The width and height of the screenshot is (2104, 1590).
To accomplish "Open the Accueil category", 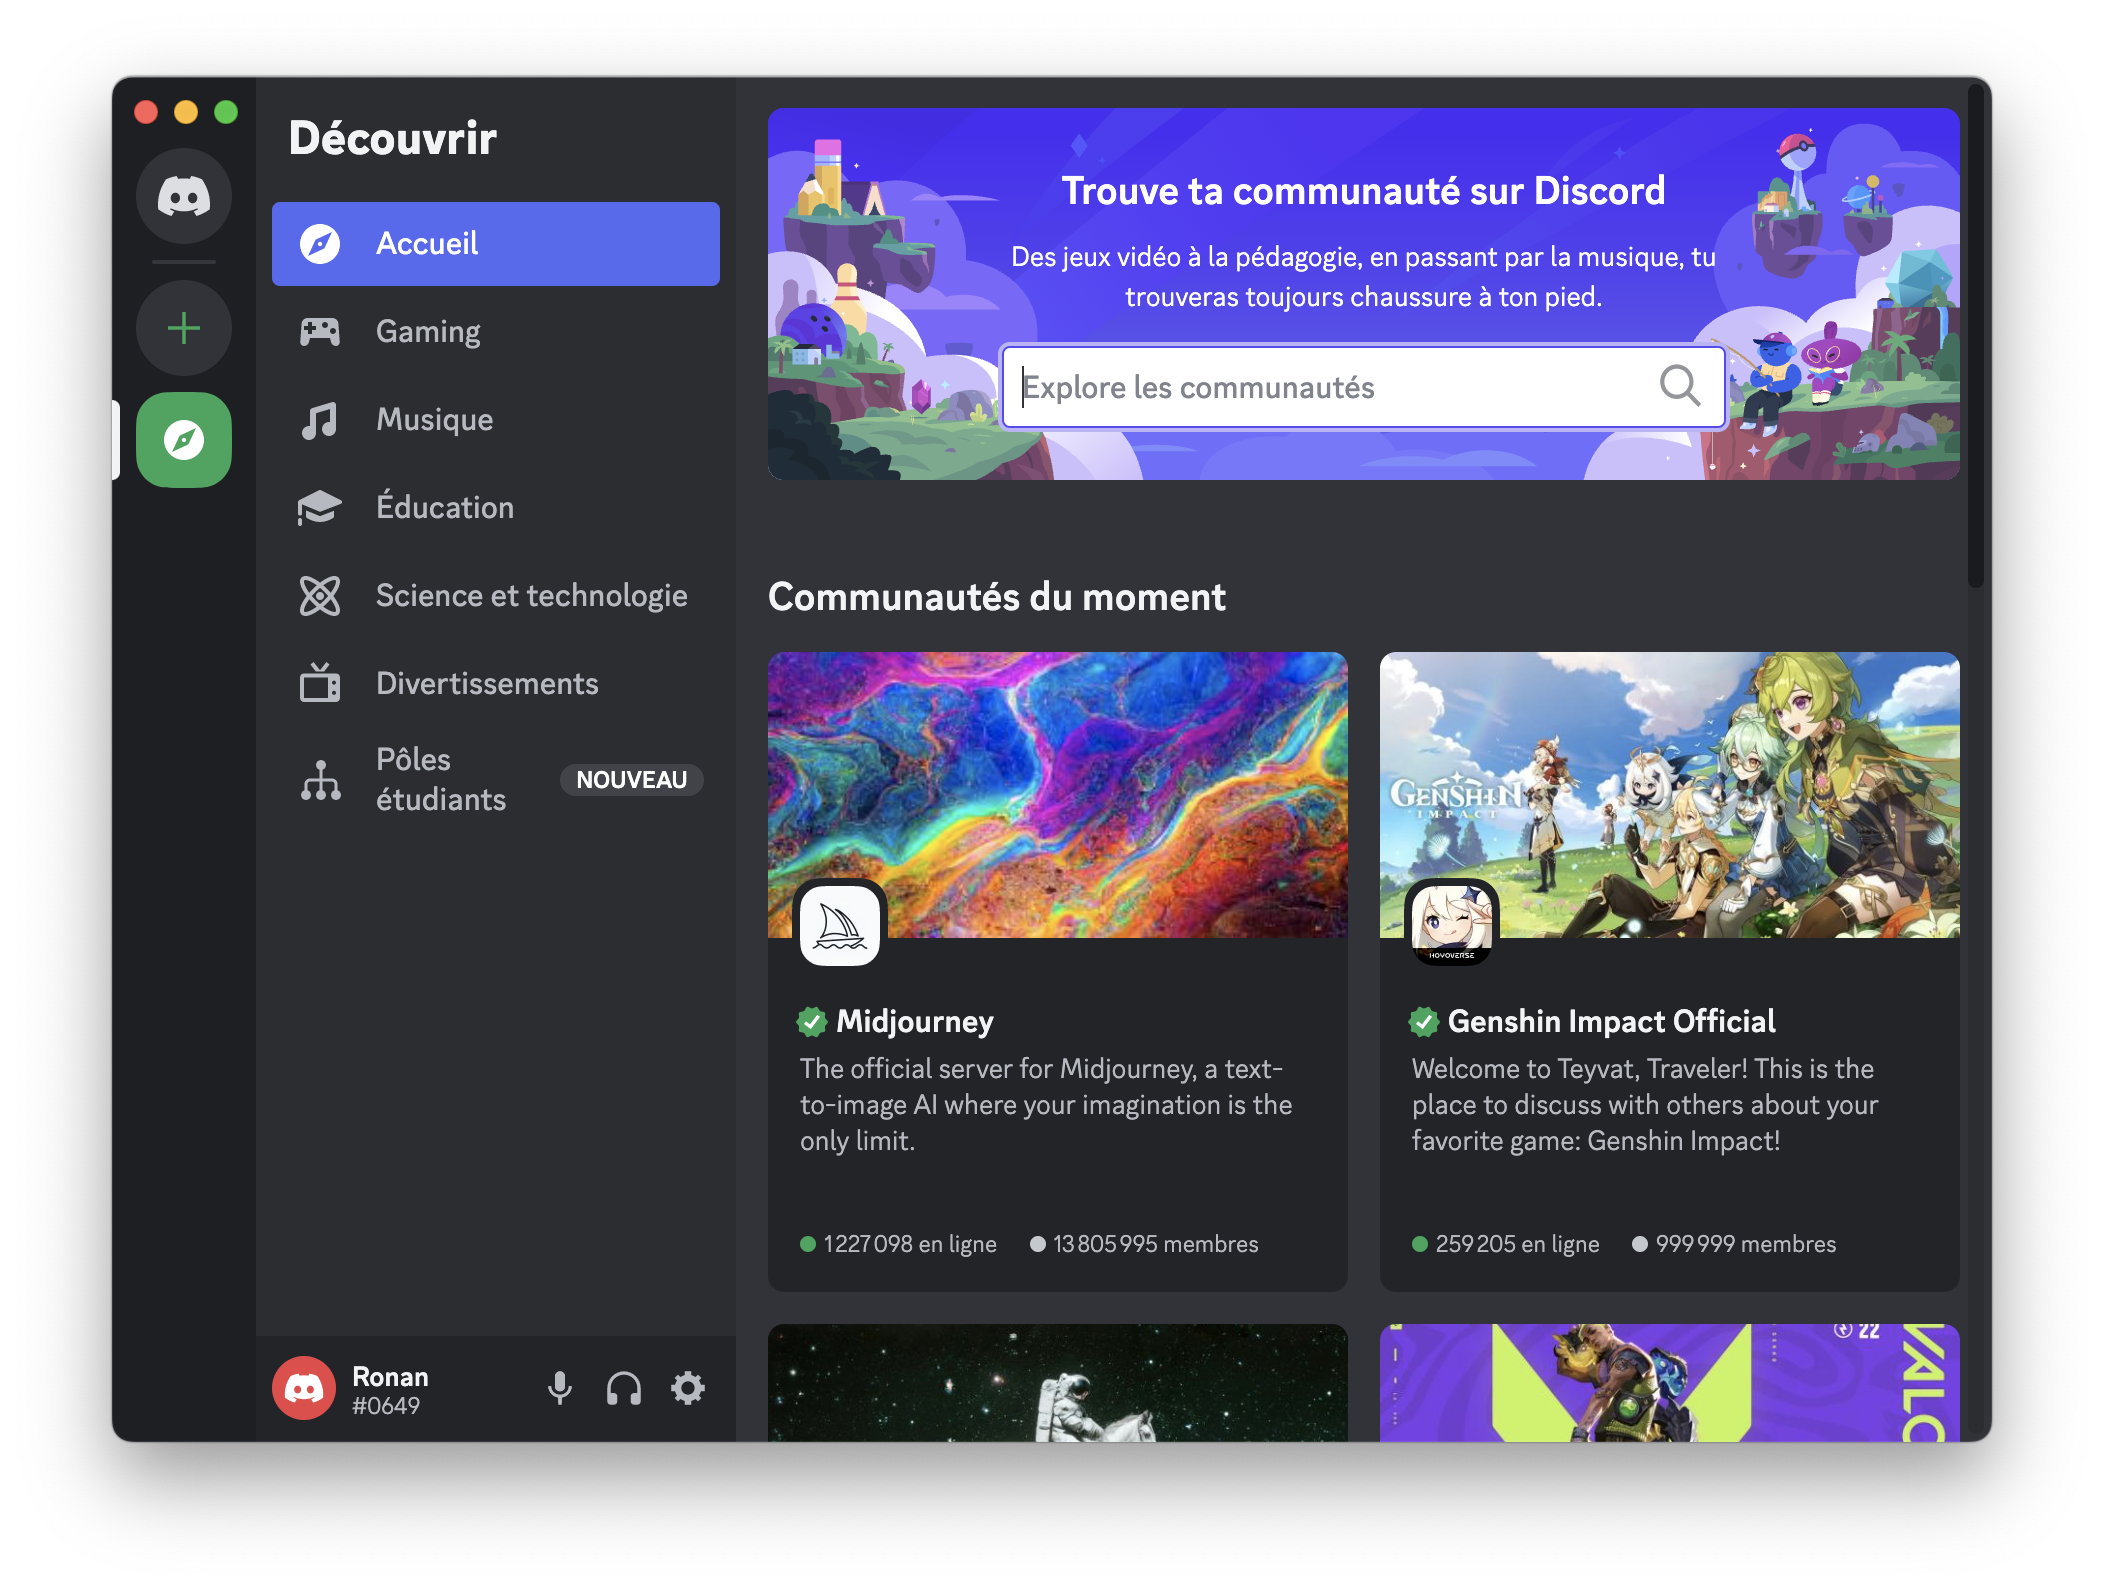I will point(496,244).
